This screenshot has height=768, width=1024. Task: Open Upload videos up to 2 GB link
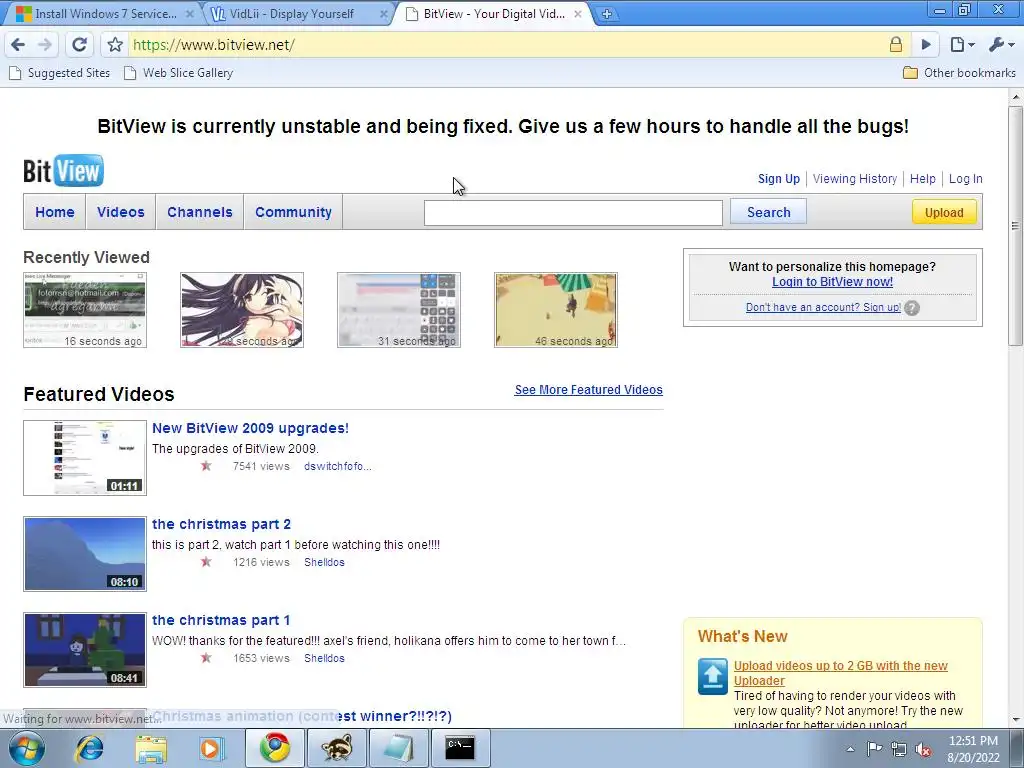(840, 673)
